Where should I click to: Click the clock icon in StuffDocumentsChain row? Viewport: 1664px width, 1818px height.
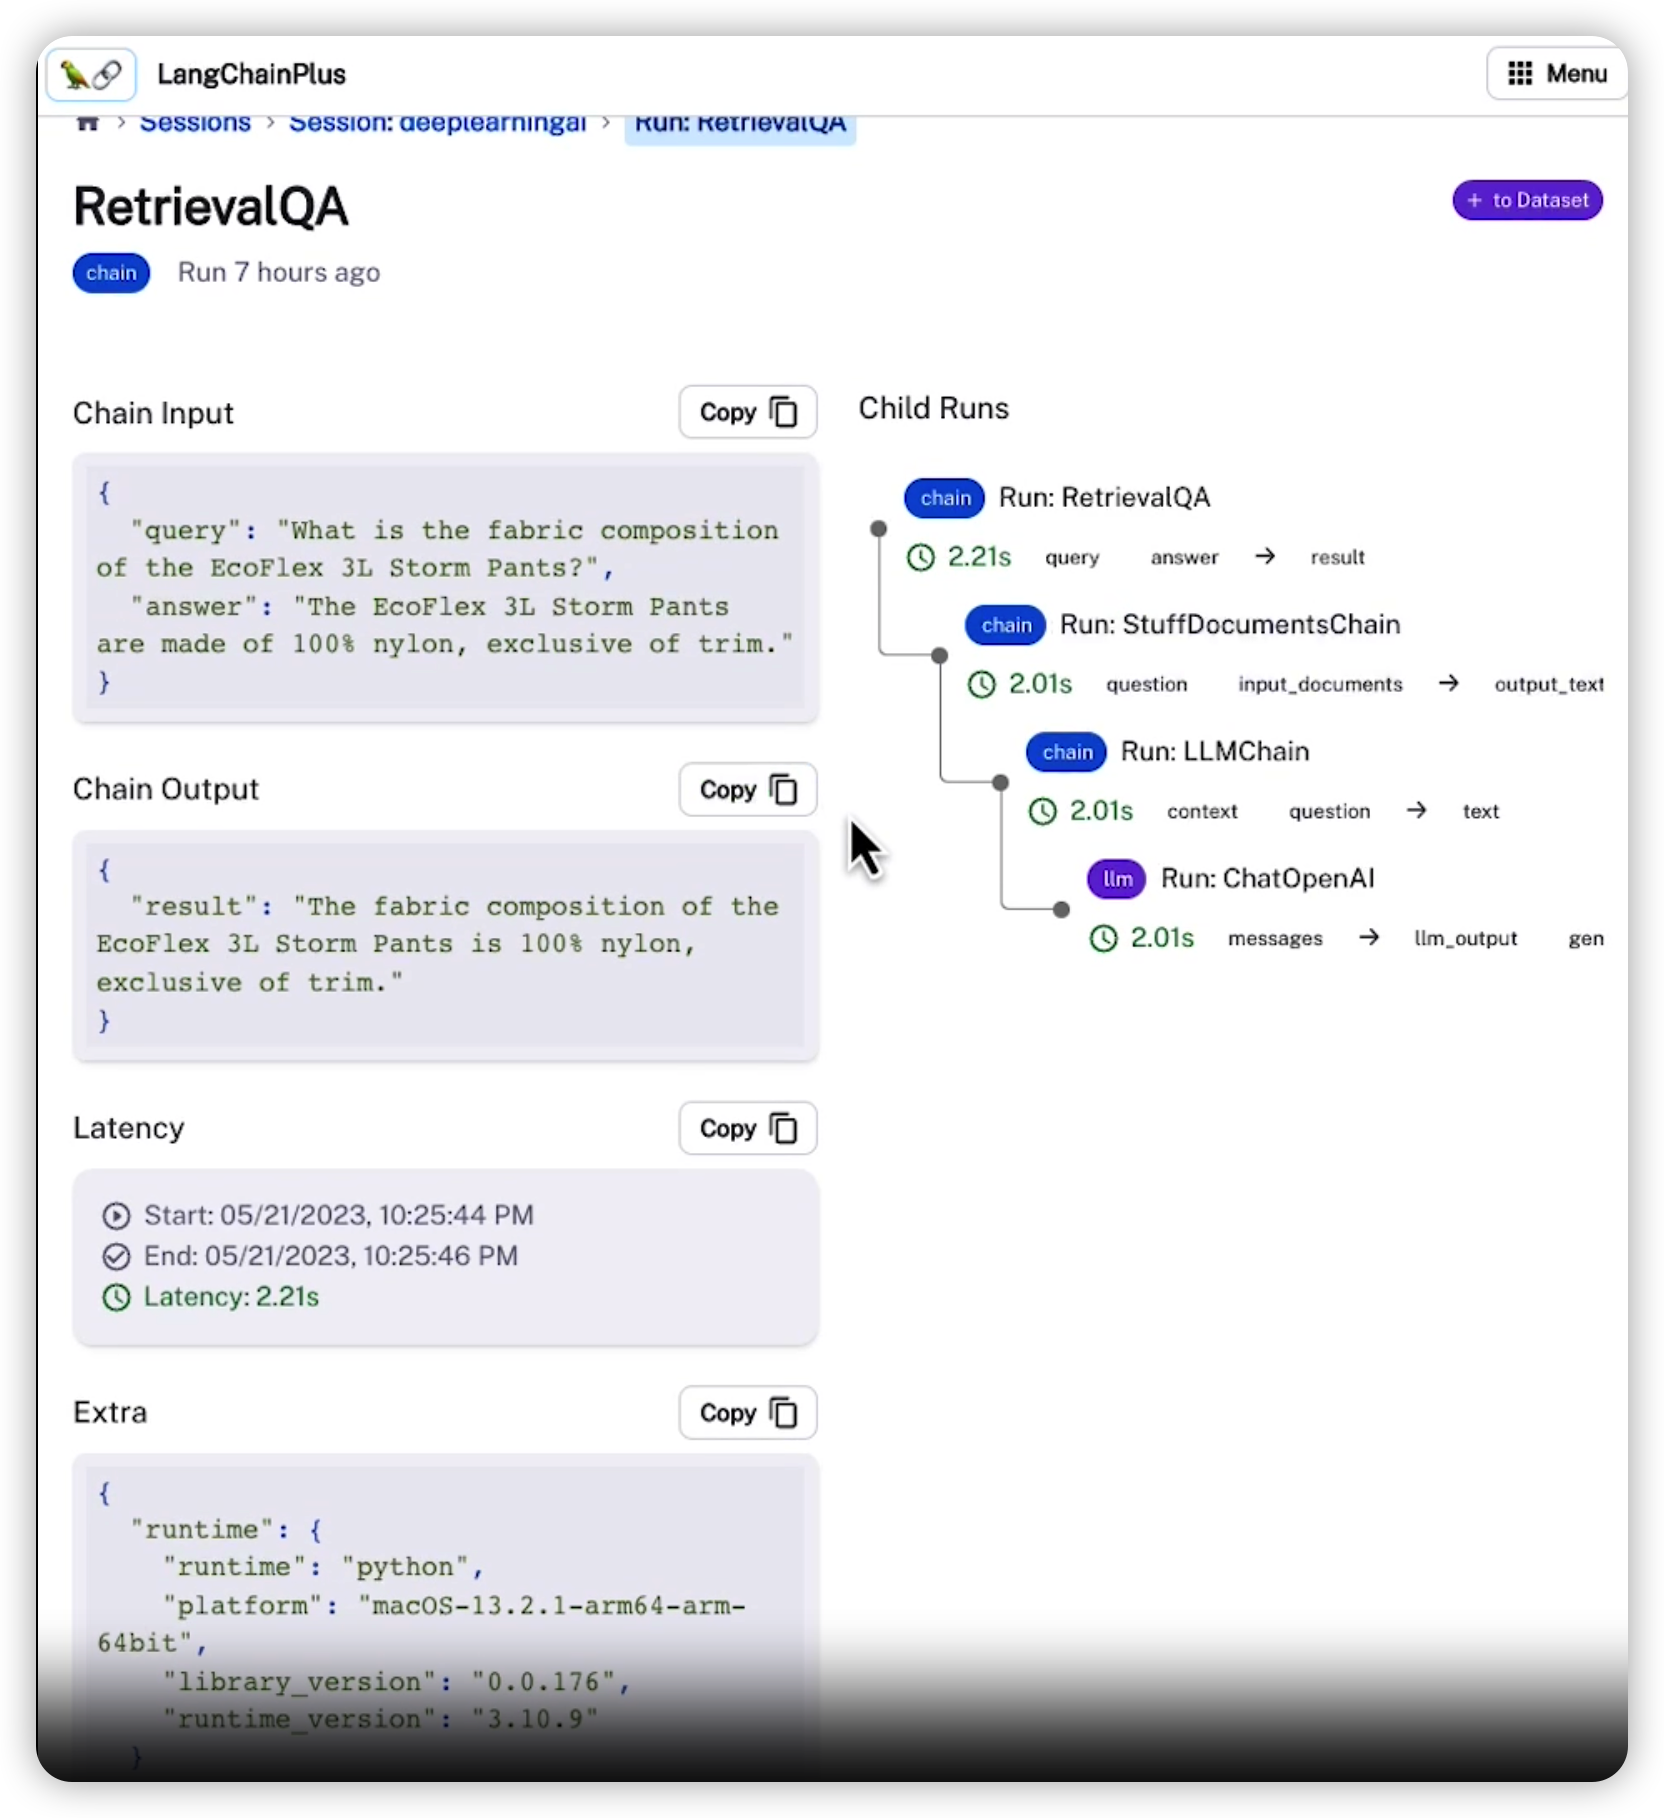pyautogui.click(x=981, y=684)
